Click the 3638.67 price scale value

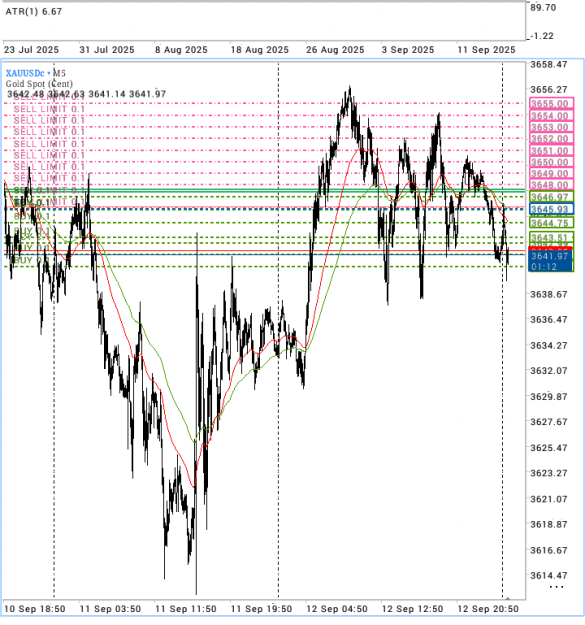point(549,294)
